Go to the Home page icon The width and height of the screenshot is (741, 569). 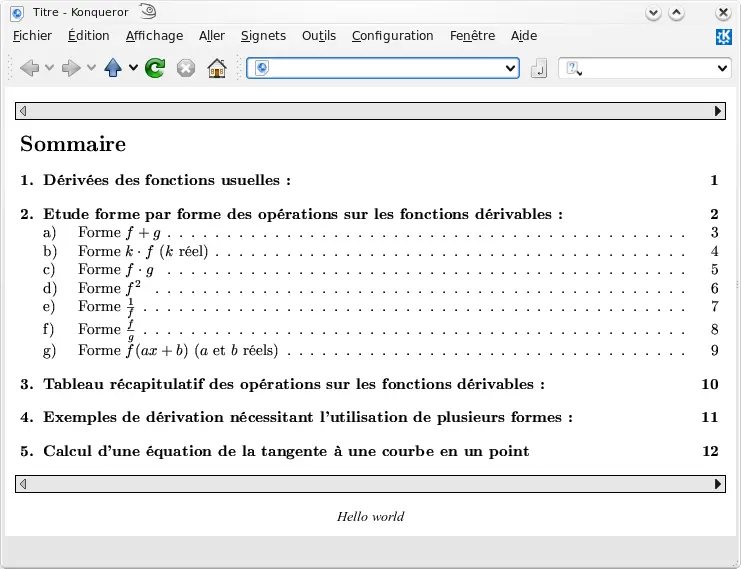[217, 68]
